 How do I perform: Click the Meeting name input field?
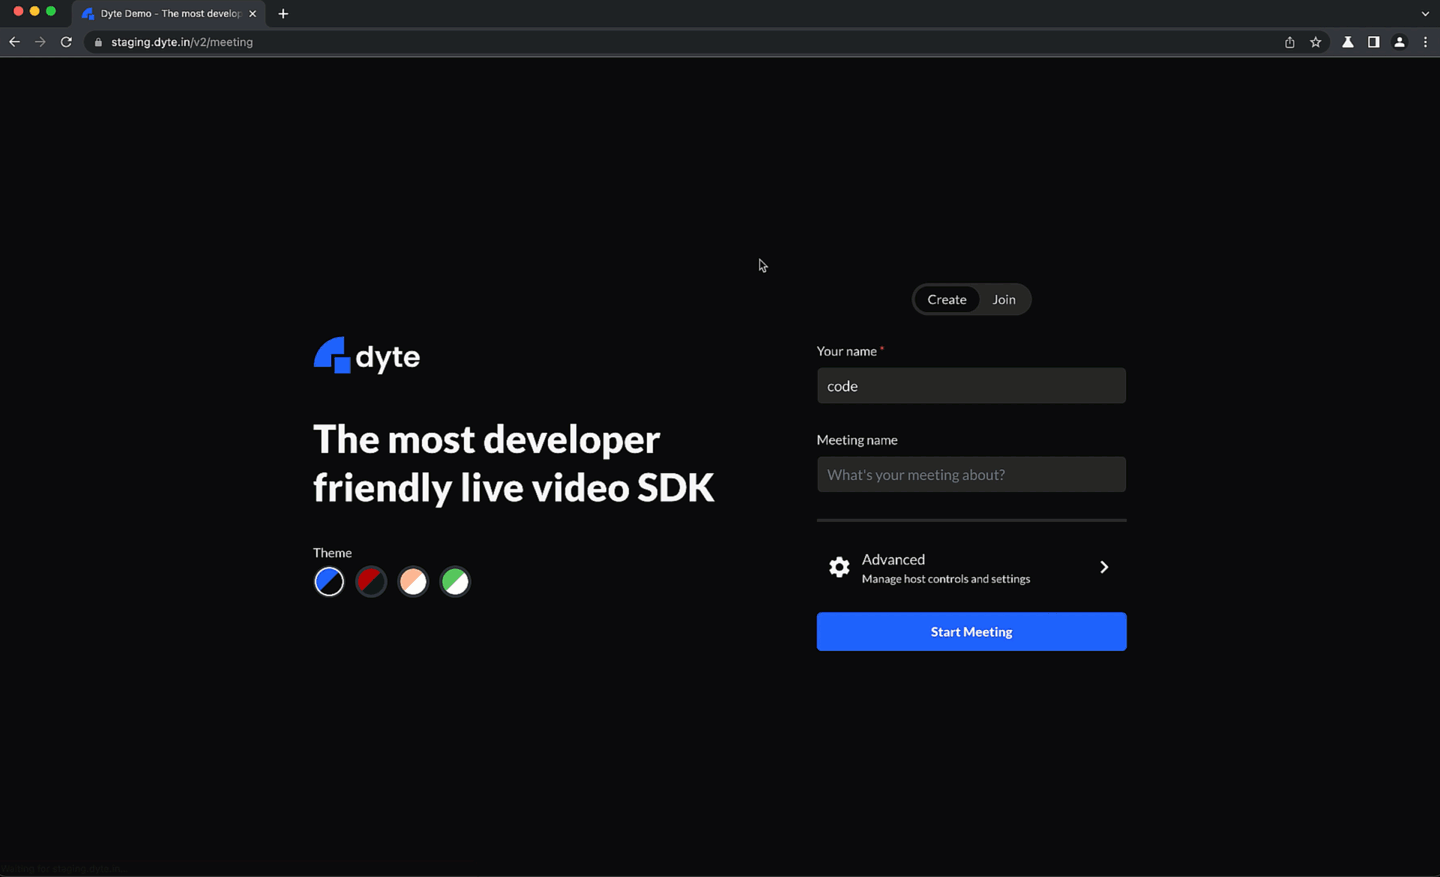tap(971, 474)
